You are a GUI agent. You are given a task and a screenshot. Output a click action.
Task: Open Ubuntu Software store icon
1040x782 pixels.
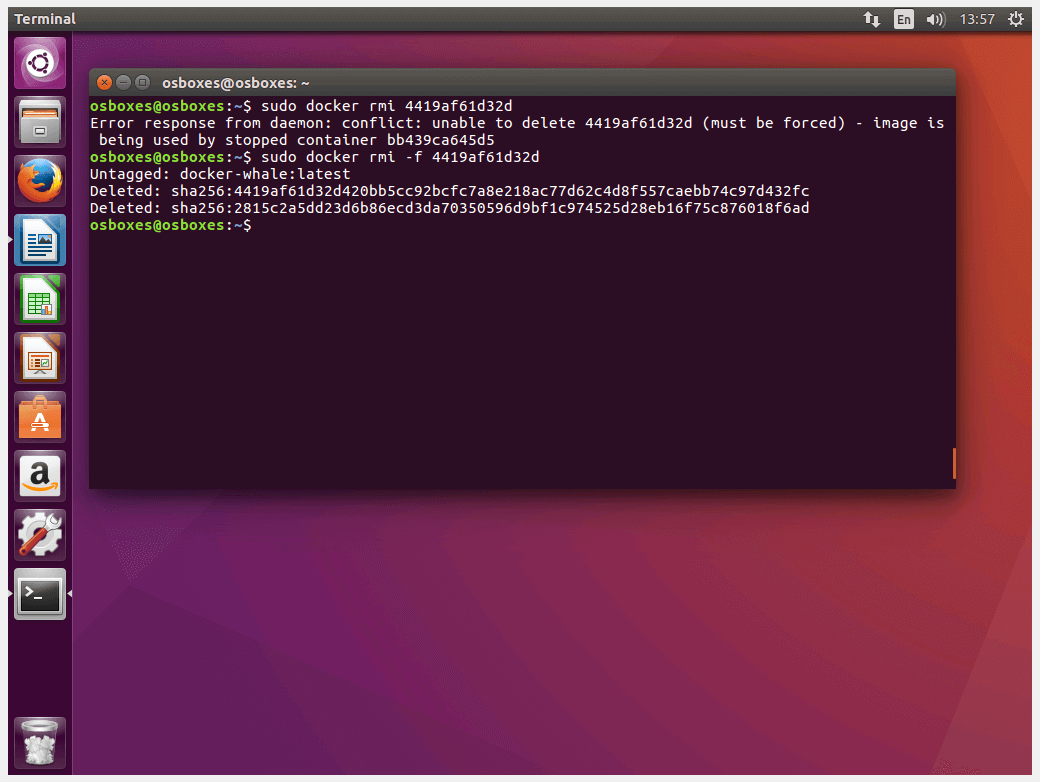(x=40, y=417)
